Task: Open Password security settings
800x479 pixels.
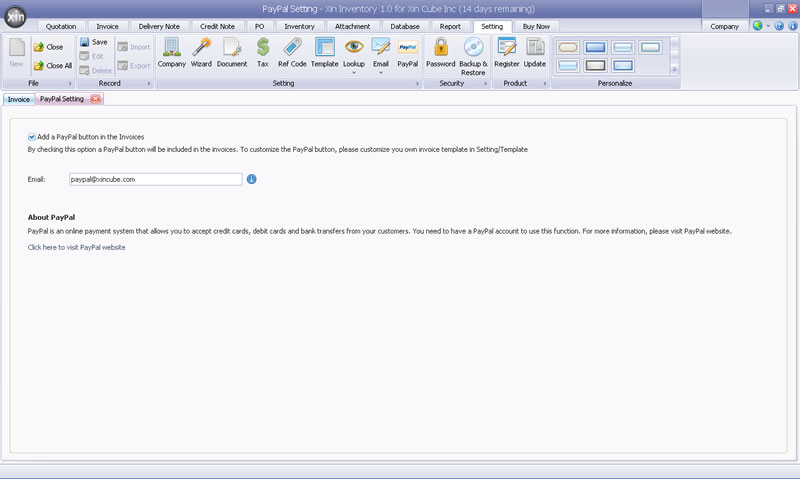Action: click(x=440, y=53)
